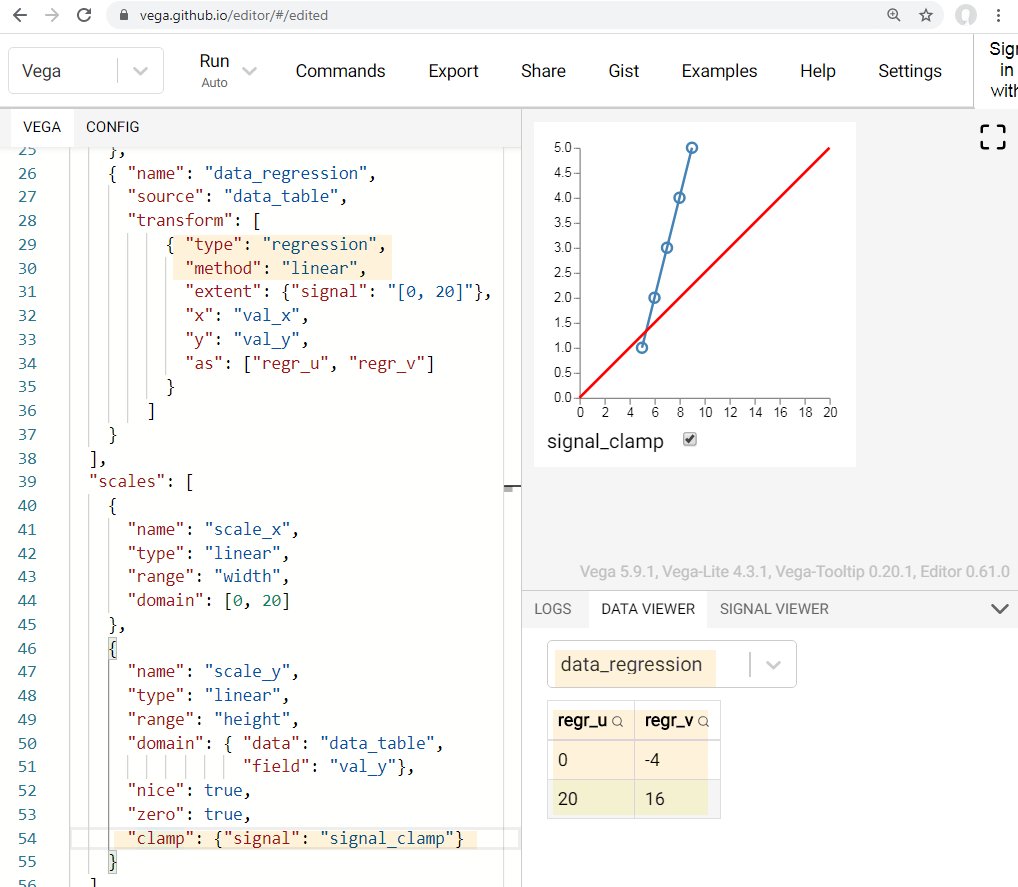
Task: Click the "regression" type value in code
Action: [319, 245]
